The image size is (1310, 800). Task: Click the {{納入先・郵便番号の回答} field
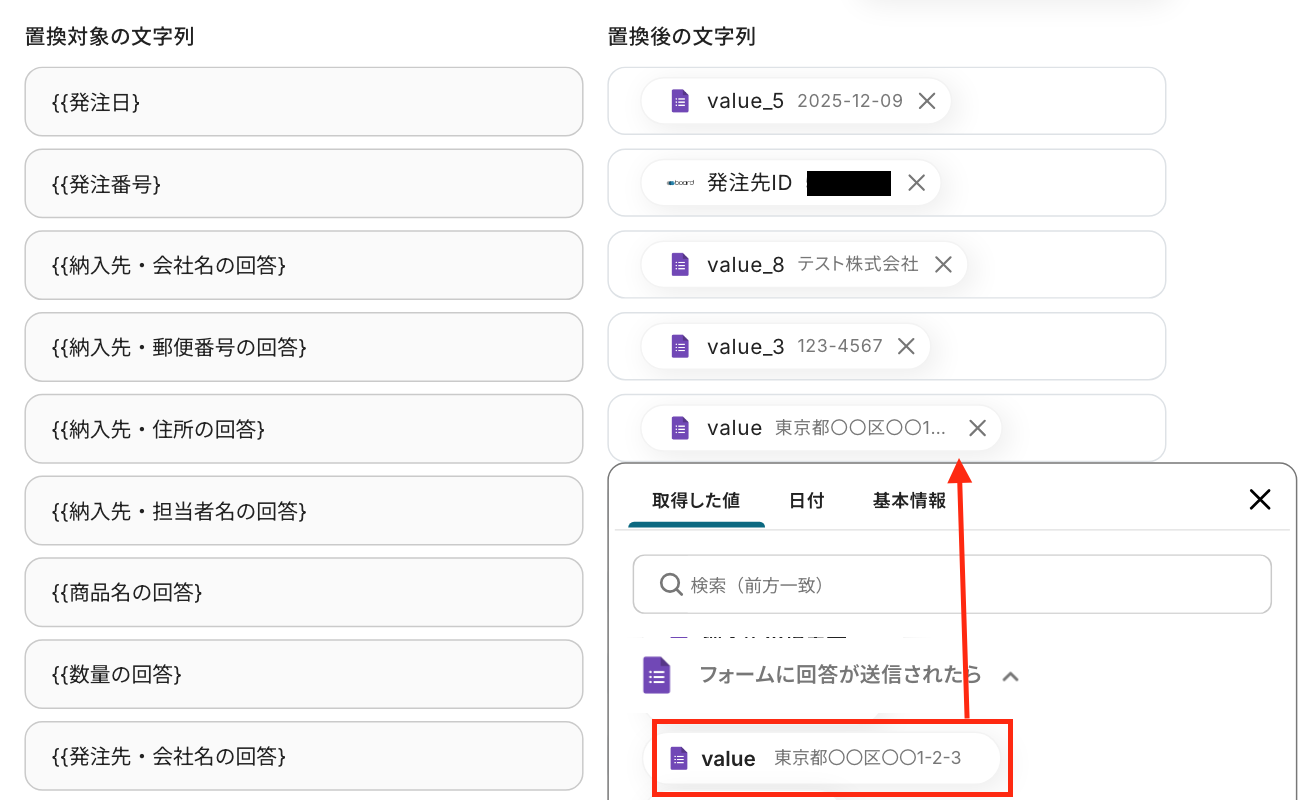click(304, 347)
